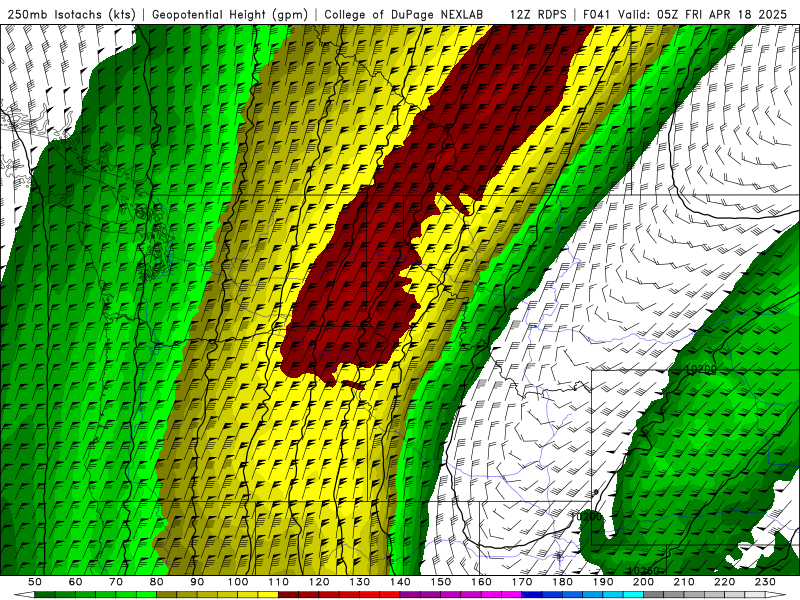
Task: Click the 140 label on the color bar
Action: pyautogui.click(x=400, y=582)
